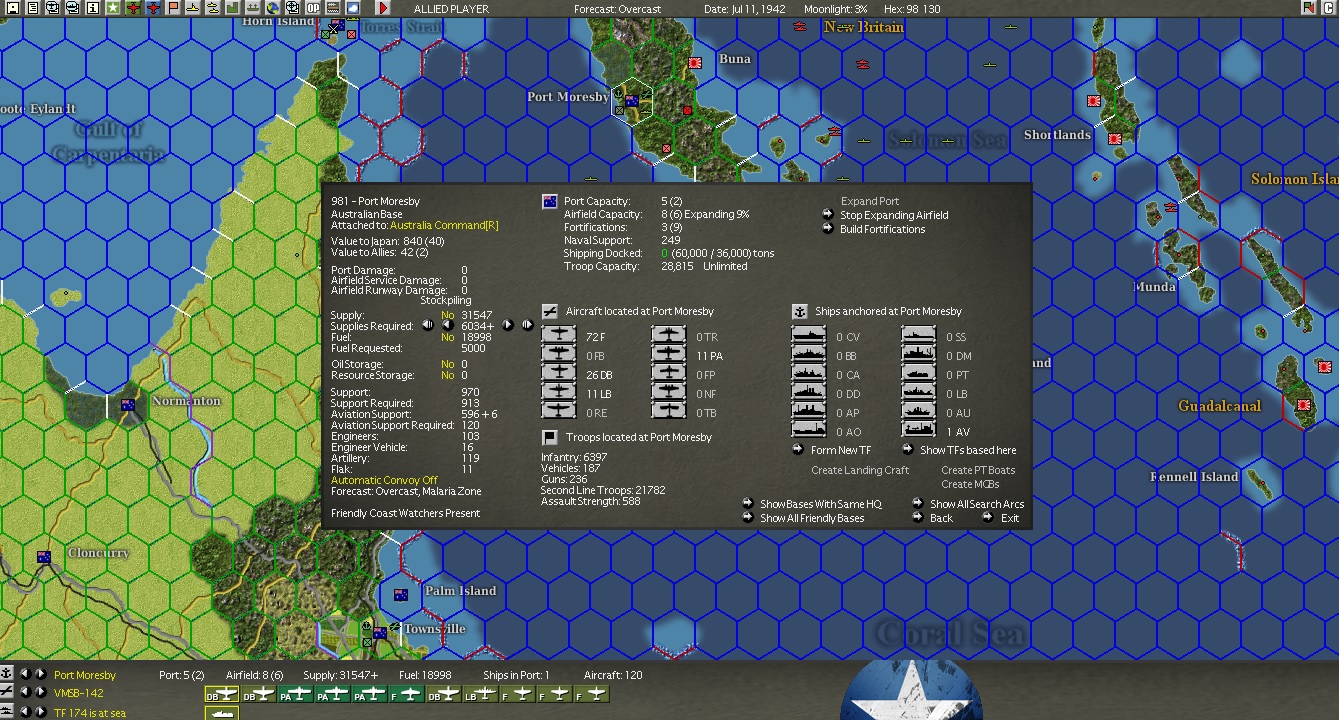Open 'Australia Command[R]' headquarters link
Screen dimensions: 1339x720
pos(444,226)
